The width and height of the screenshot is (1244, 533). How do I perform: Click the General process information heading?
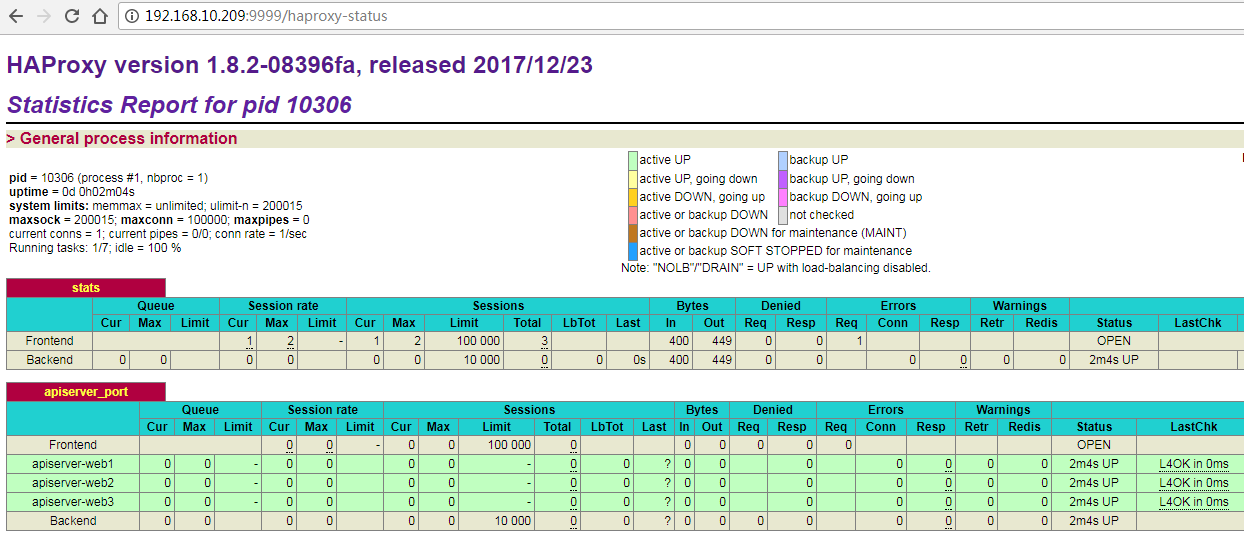tap(122, 139)
